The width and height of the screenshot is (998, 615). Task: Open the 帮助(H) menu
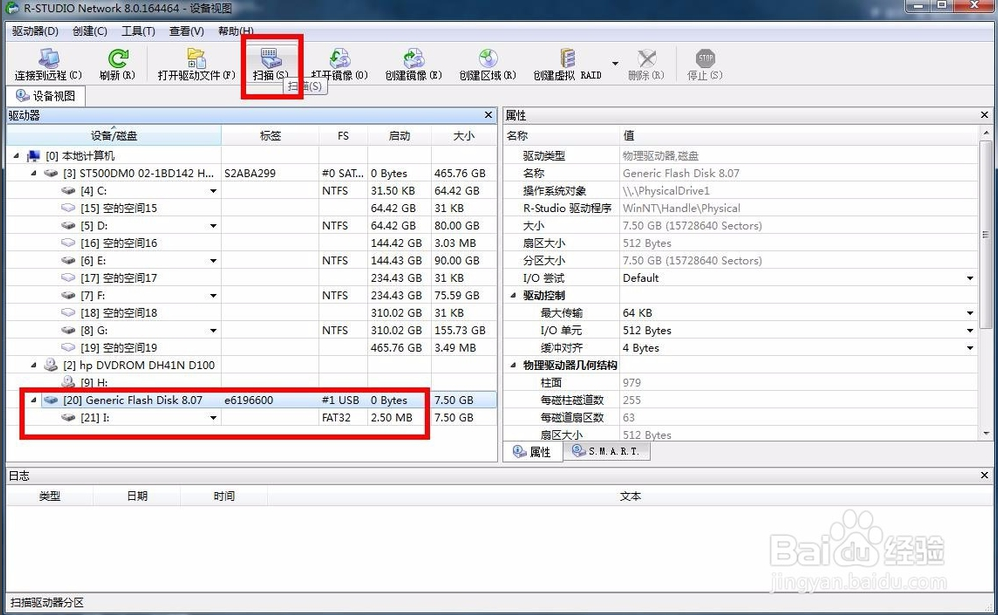235,31
